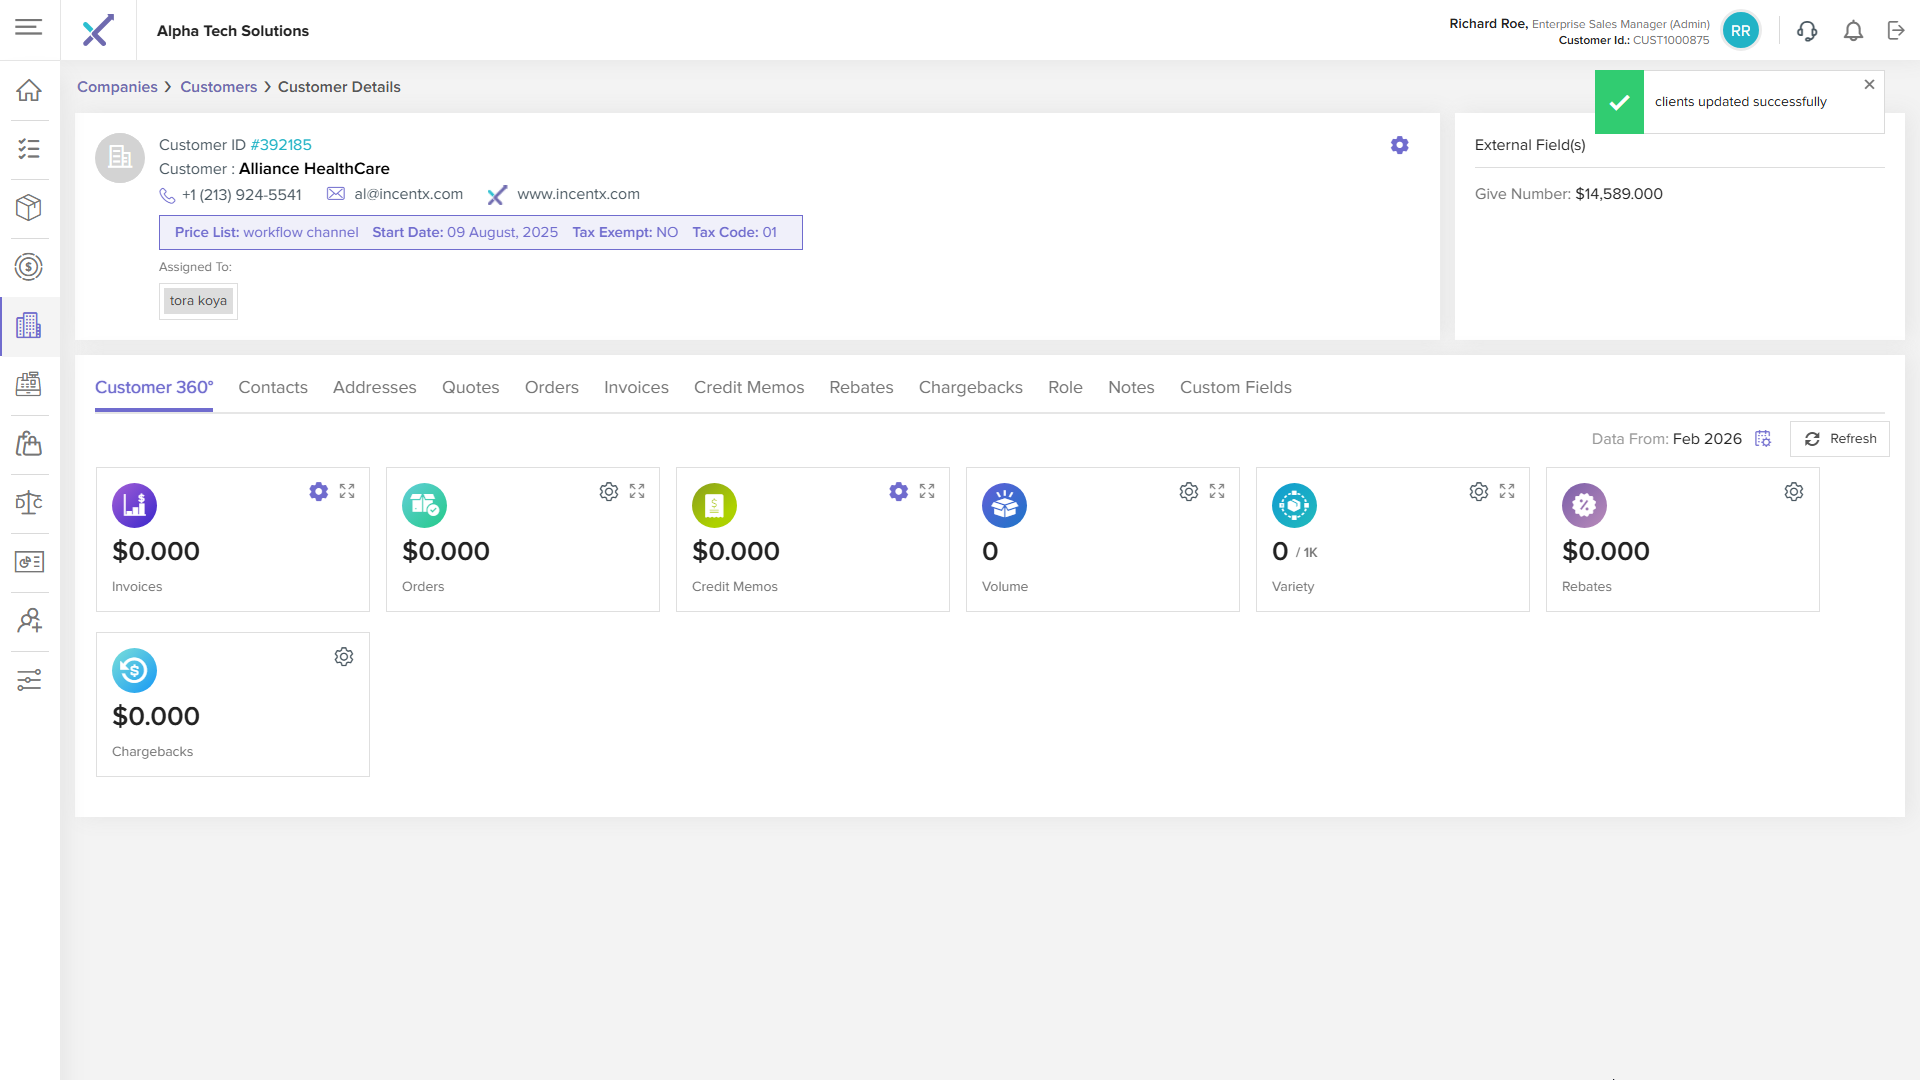Screen dimensions: 1920x1080
Task: Click the Home icon in sidebar
Action: pos(29,90)
